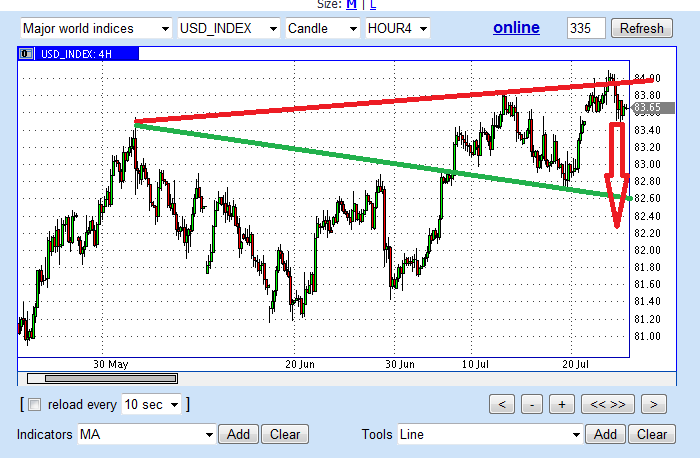The height and width of the screenshot is (463, 700).
Task: Click the + zoom in button
Action: click(562, 405)
